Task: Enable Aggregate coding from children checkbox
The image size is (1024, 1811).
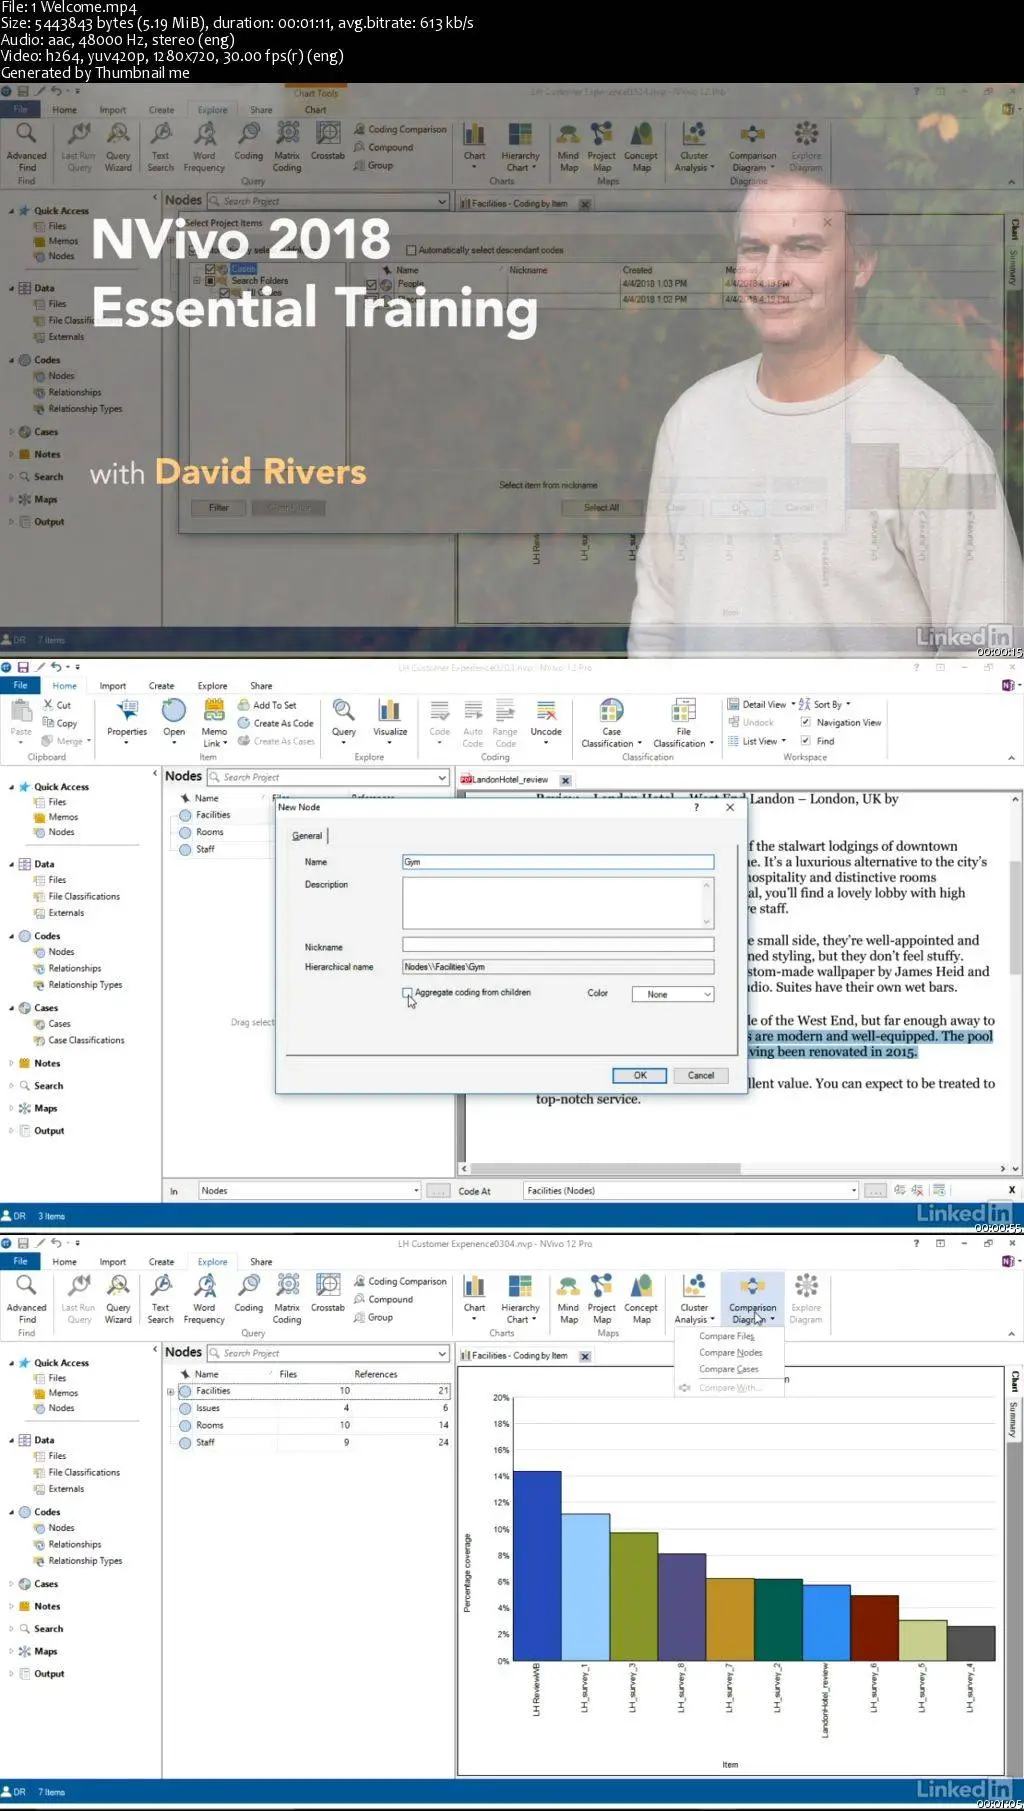Action: (407, 993)
